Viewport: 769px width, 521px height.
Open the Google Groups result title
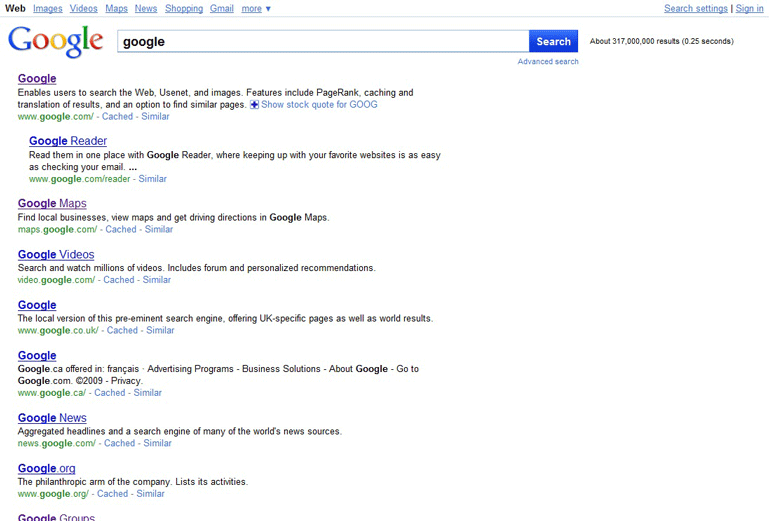click(x=56, y=517)
